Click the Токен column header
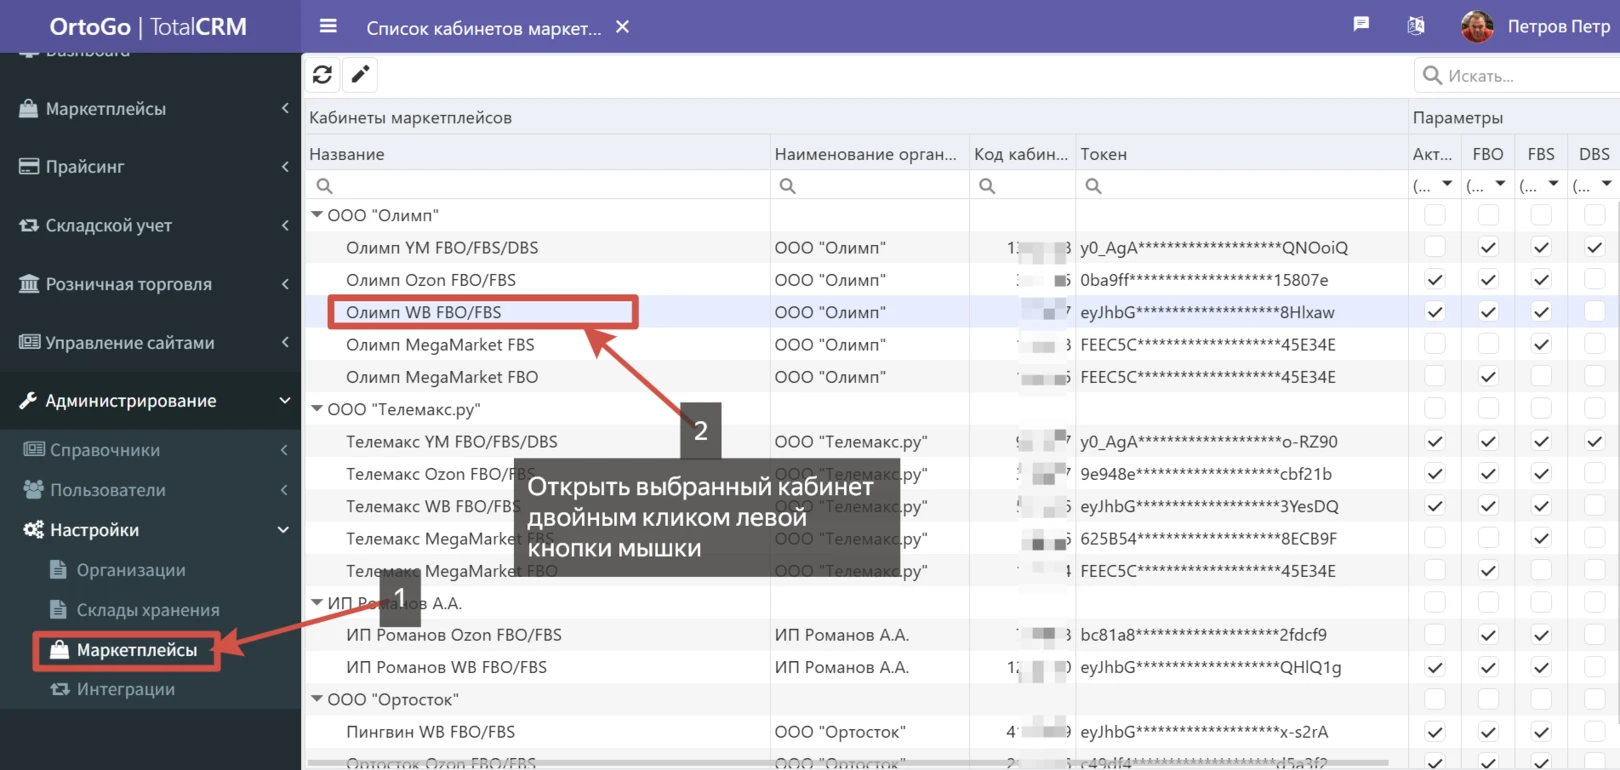 coord(1103,154)
